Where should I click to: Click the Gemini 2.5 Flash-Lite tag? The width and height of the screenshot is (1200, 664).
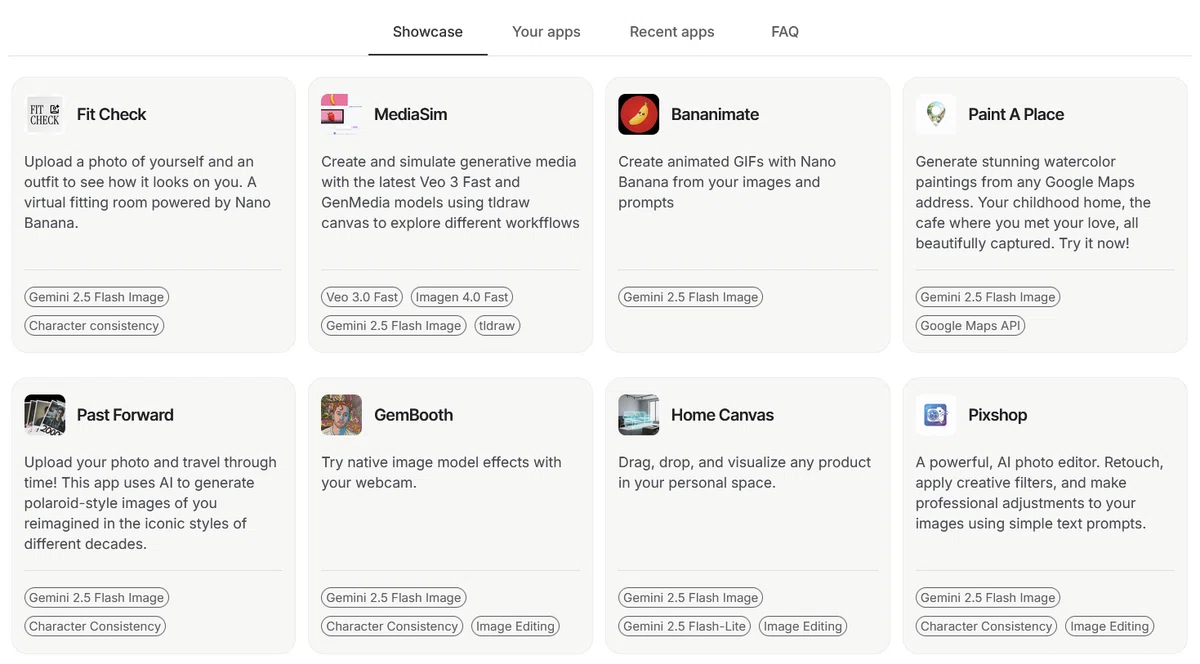click(x=685, y=626)
